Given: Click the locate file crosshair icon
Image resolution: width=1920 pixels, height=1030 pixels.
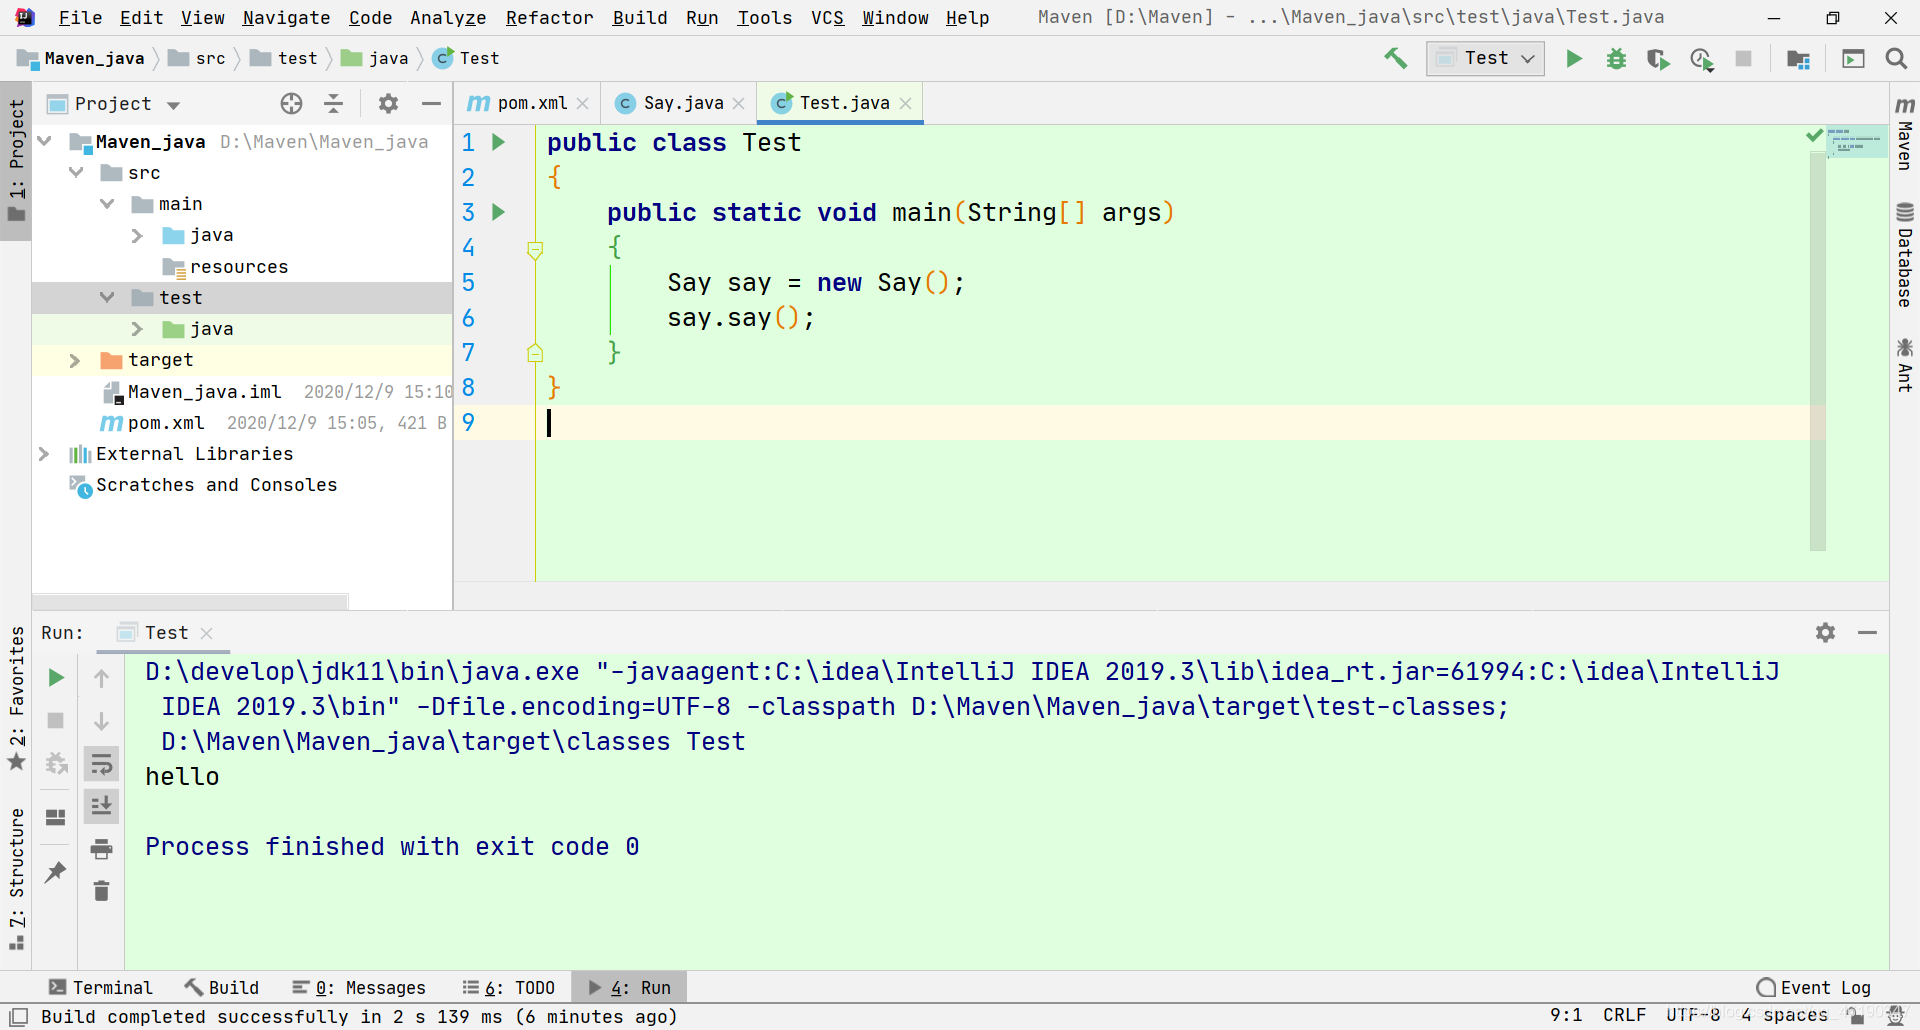Looking at the screenshot, I should [x=291, y=103].
